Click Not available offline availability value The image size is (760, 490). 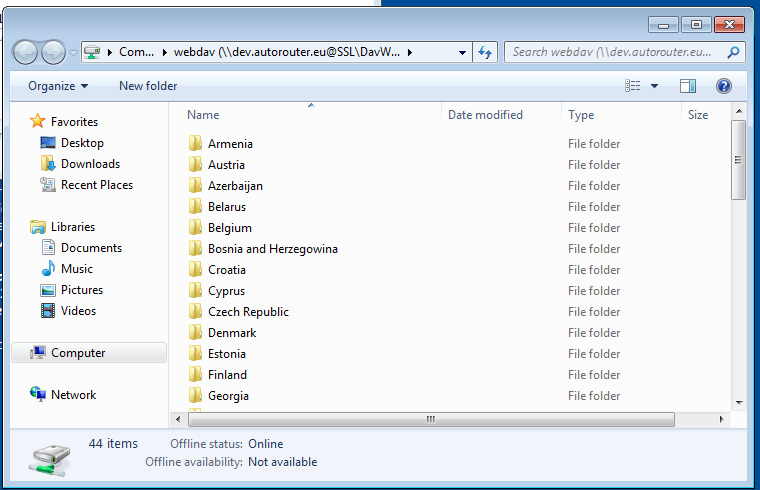(x=283, y=462)
